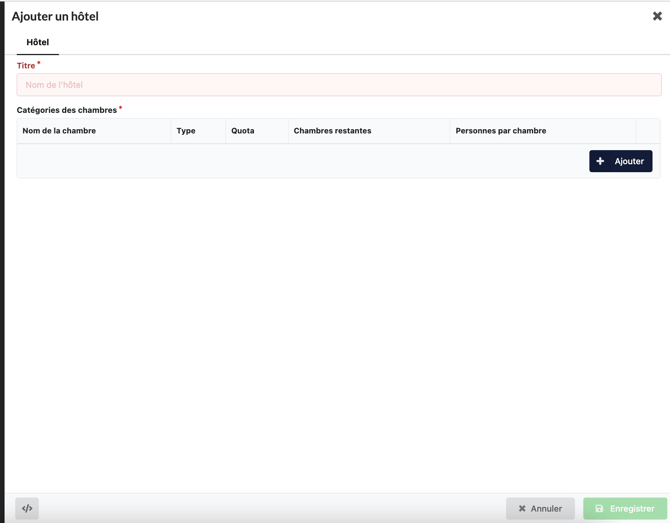Select the Personnes par chambre column header
The width and height of the screenshot is (670, 523).
pos(500,131)
